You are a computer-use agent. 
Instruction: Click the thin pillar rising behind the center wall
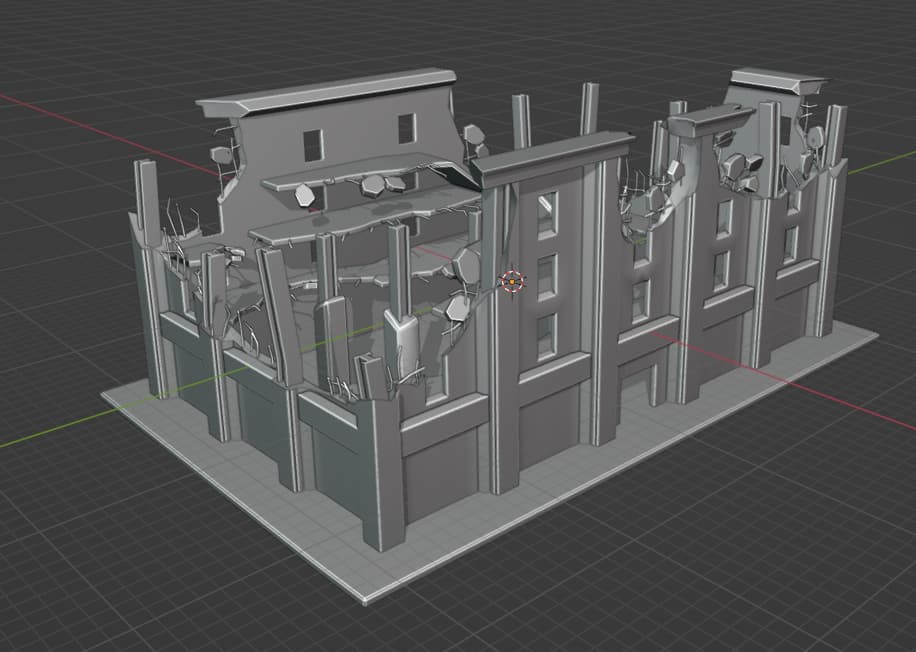pyautogui.click(x=589, y=109)
